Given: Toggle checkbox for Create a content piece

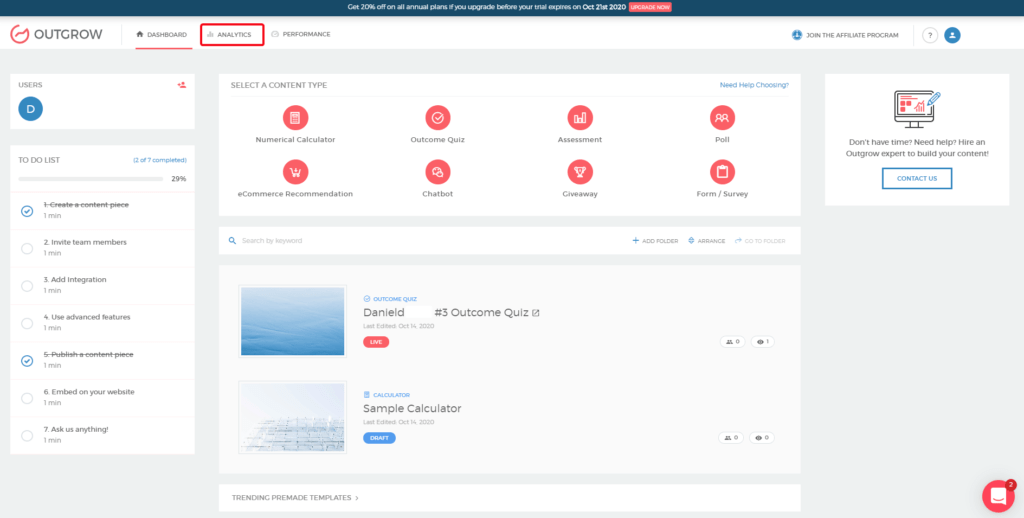Looking at the screenshot, I should (27, 211).
